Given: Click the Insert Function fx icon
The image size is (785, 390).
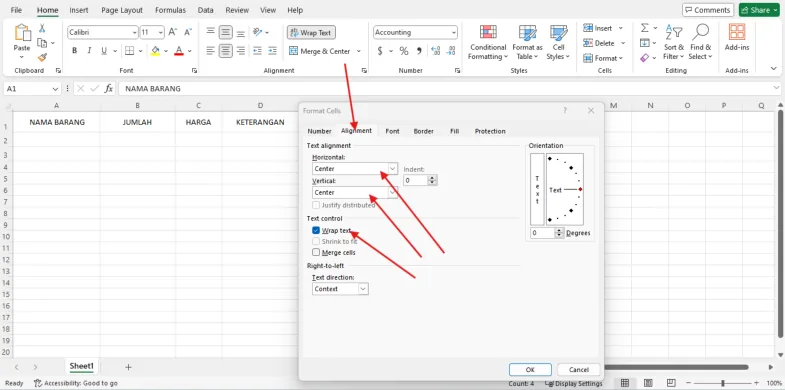Looking at the screenshot, I should 109,89.
